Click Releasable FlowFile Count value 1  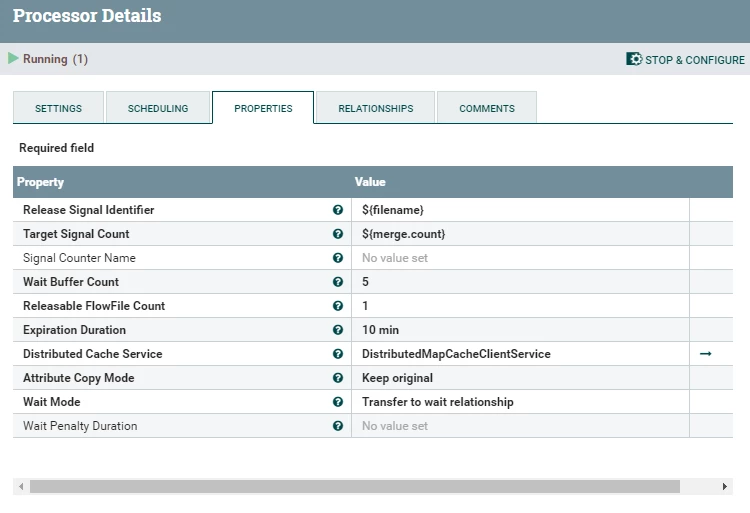(x=520, y=306)
